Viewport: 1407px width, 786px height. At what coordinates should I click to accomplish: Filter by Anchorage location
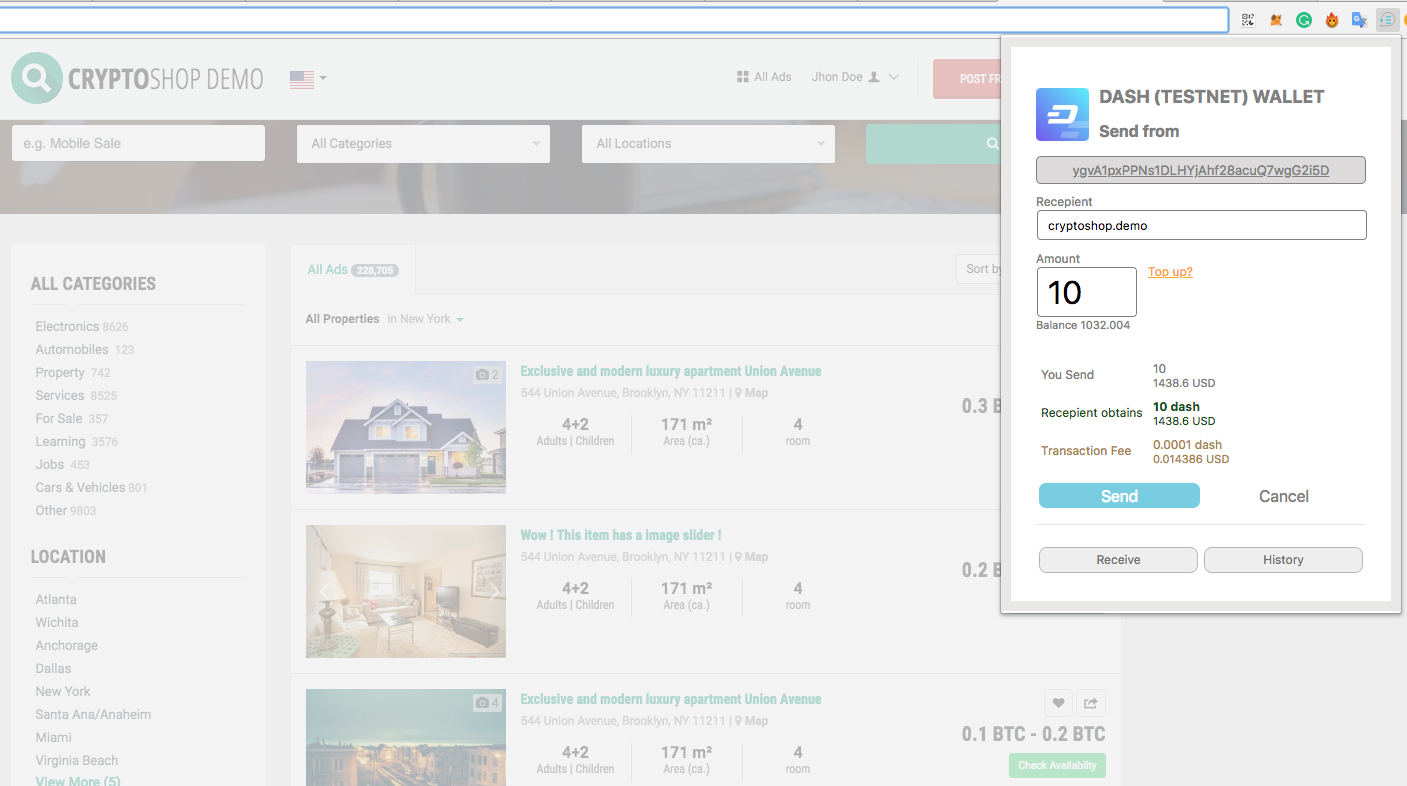click(67, 645)
